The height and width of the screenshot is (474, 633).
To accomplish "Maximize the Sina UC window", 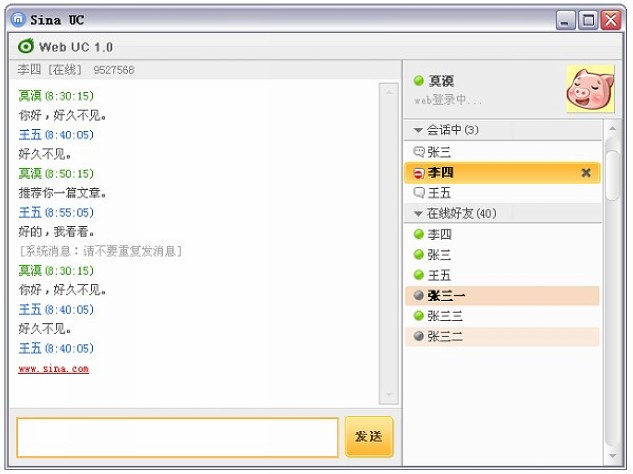I will click(x=588, y=20).
